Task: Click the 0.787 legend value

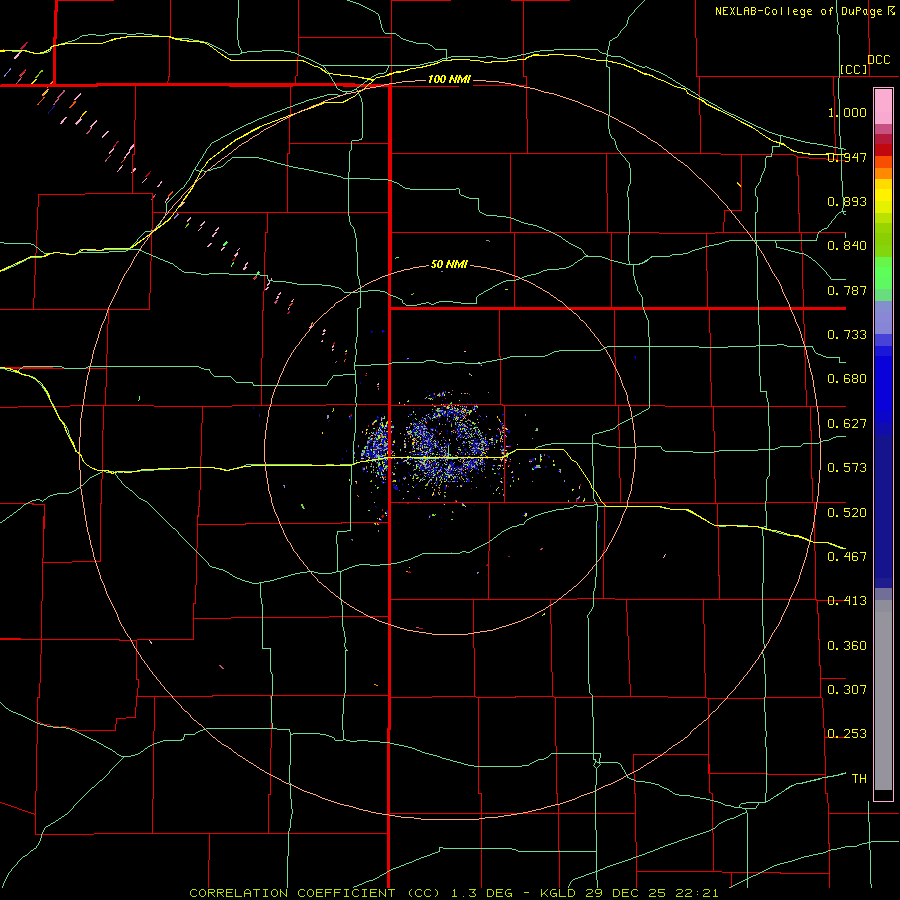Action: point(847,290)
